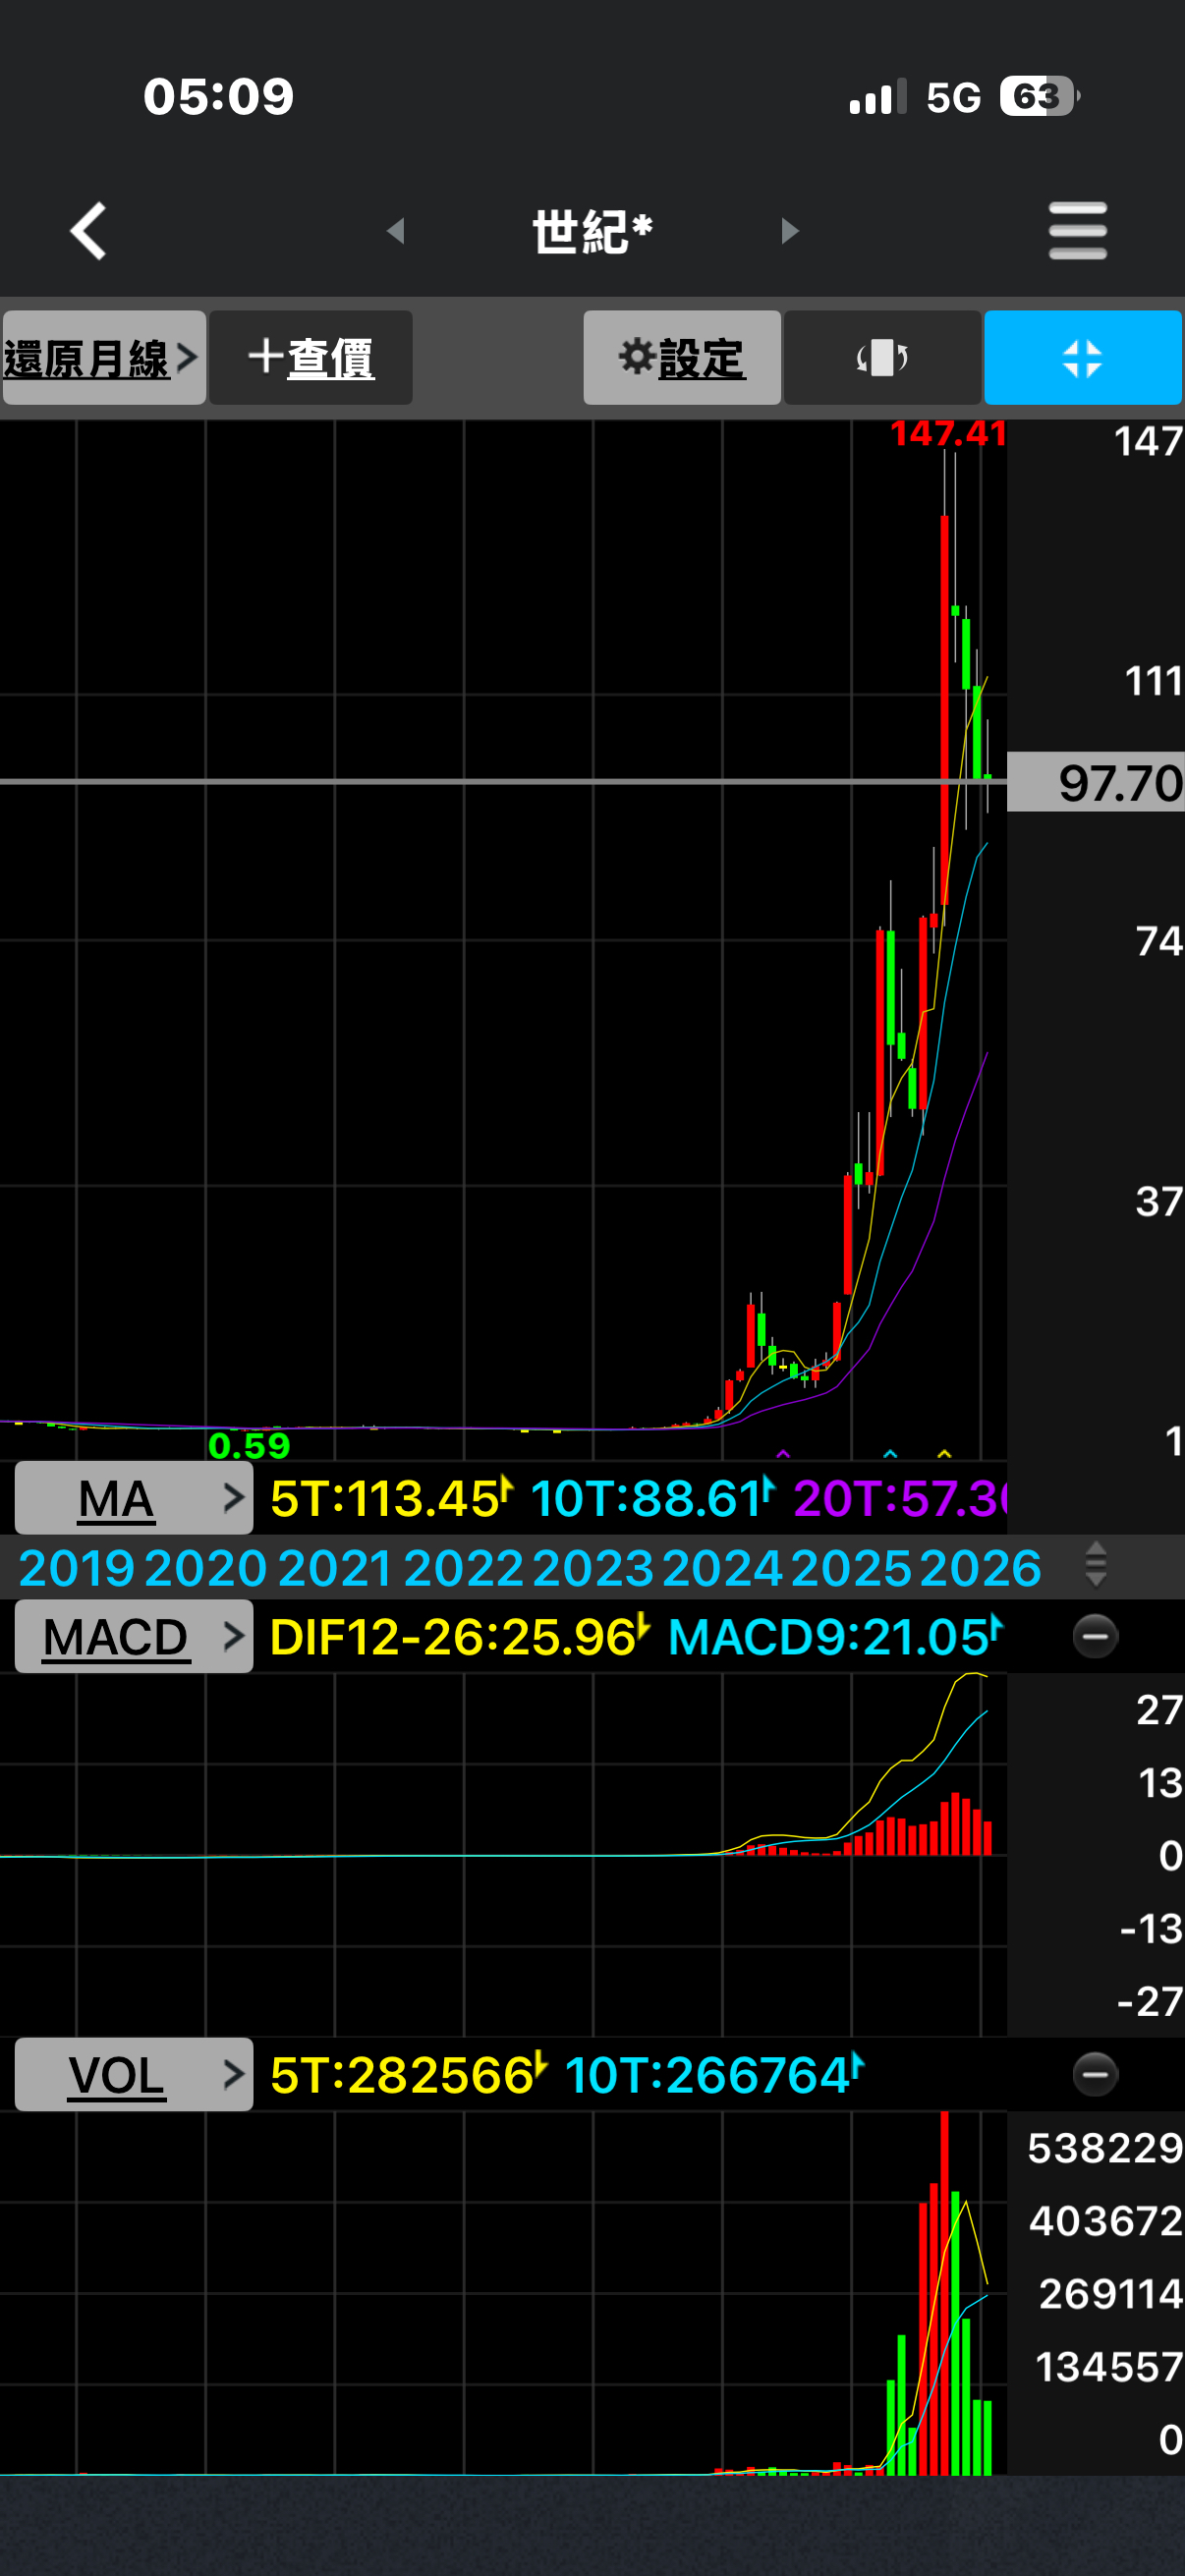Rotate the screen orientation

coord(882,358)
